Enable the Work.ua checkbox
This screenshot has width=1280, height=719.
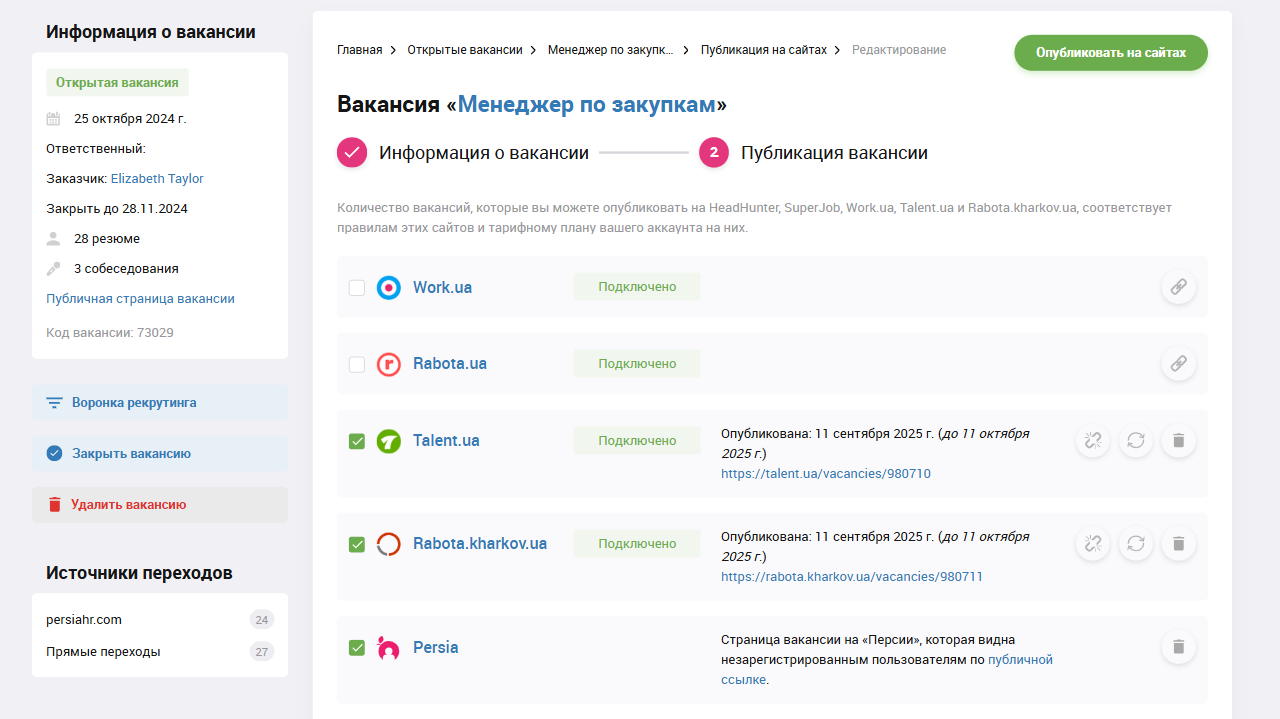click(357, 287)
